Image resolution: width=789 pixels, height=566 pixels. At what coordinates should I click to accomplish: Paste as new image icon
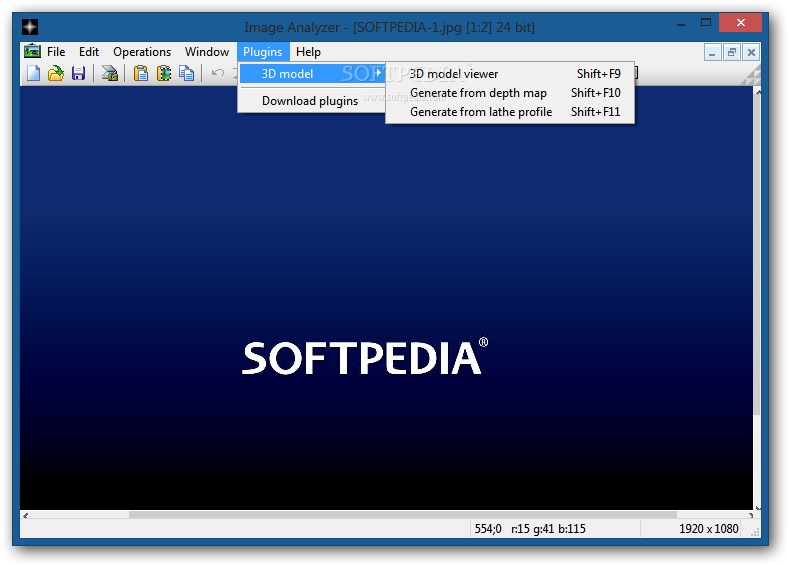point(164,73)
